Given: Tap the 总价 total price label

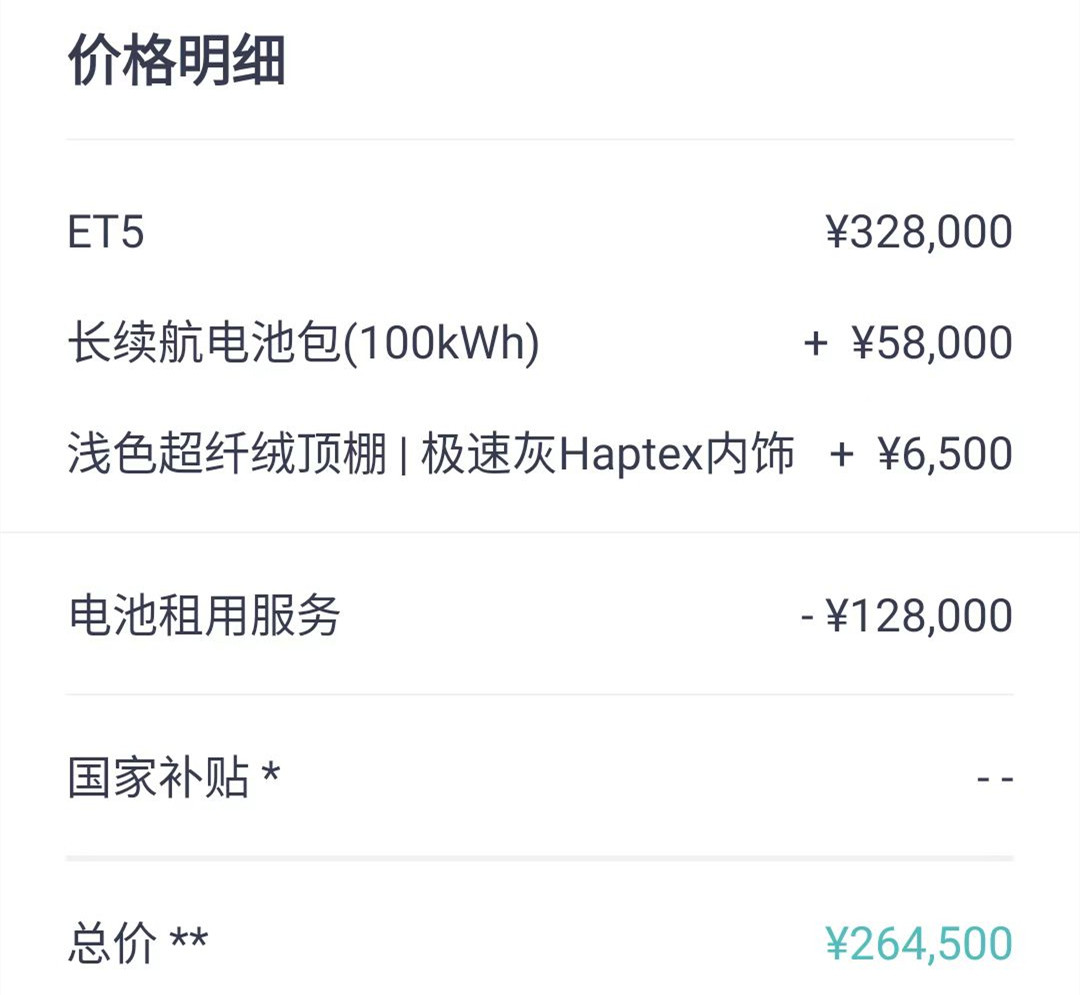Looking at the screenshot, I should 112,943.
